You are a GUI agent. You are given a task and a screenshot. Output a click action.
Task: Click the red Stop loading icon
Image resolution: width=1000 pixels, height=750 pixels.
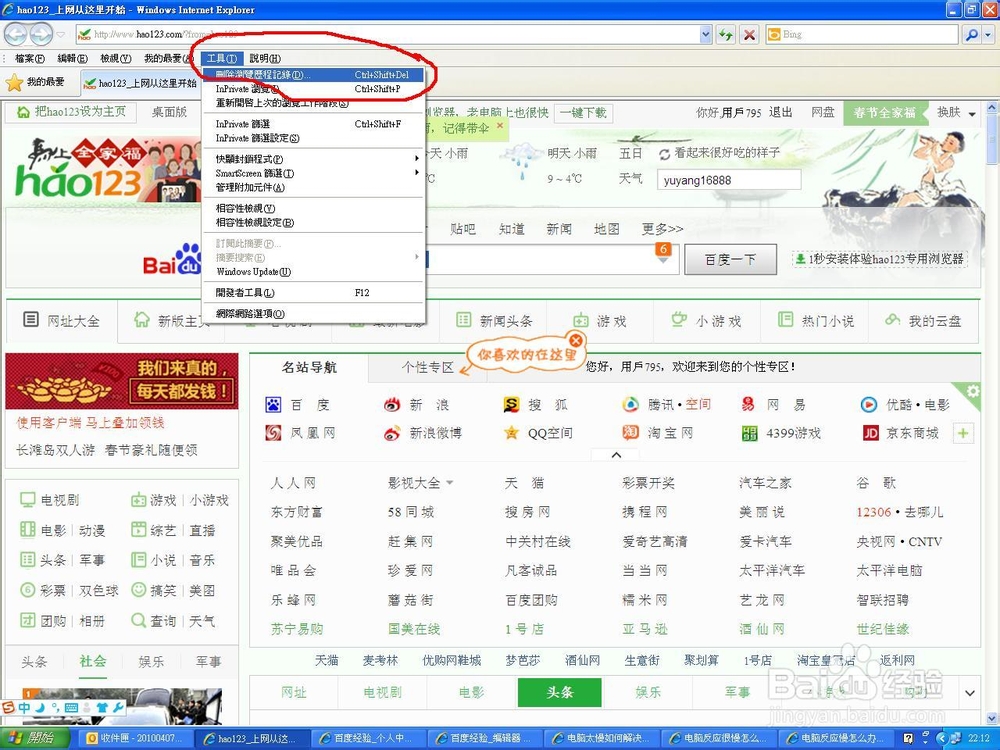coord(749,34)
